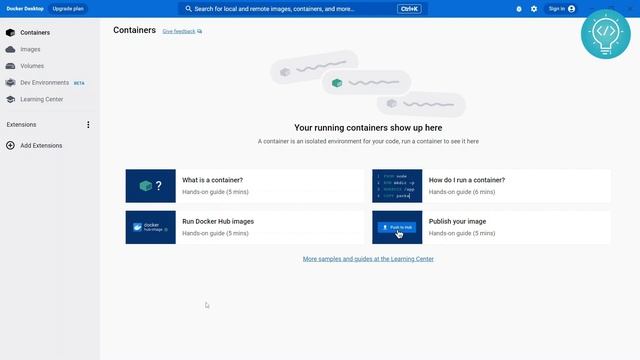
Task: Open the settings gear icon
Action: pyautogui.click(x=534, y=9)
